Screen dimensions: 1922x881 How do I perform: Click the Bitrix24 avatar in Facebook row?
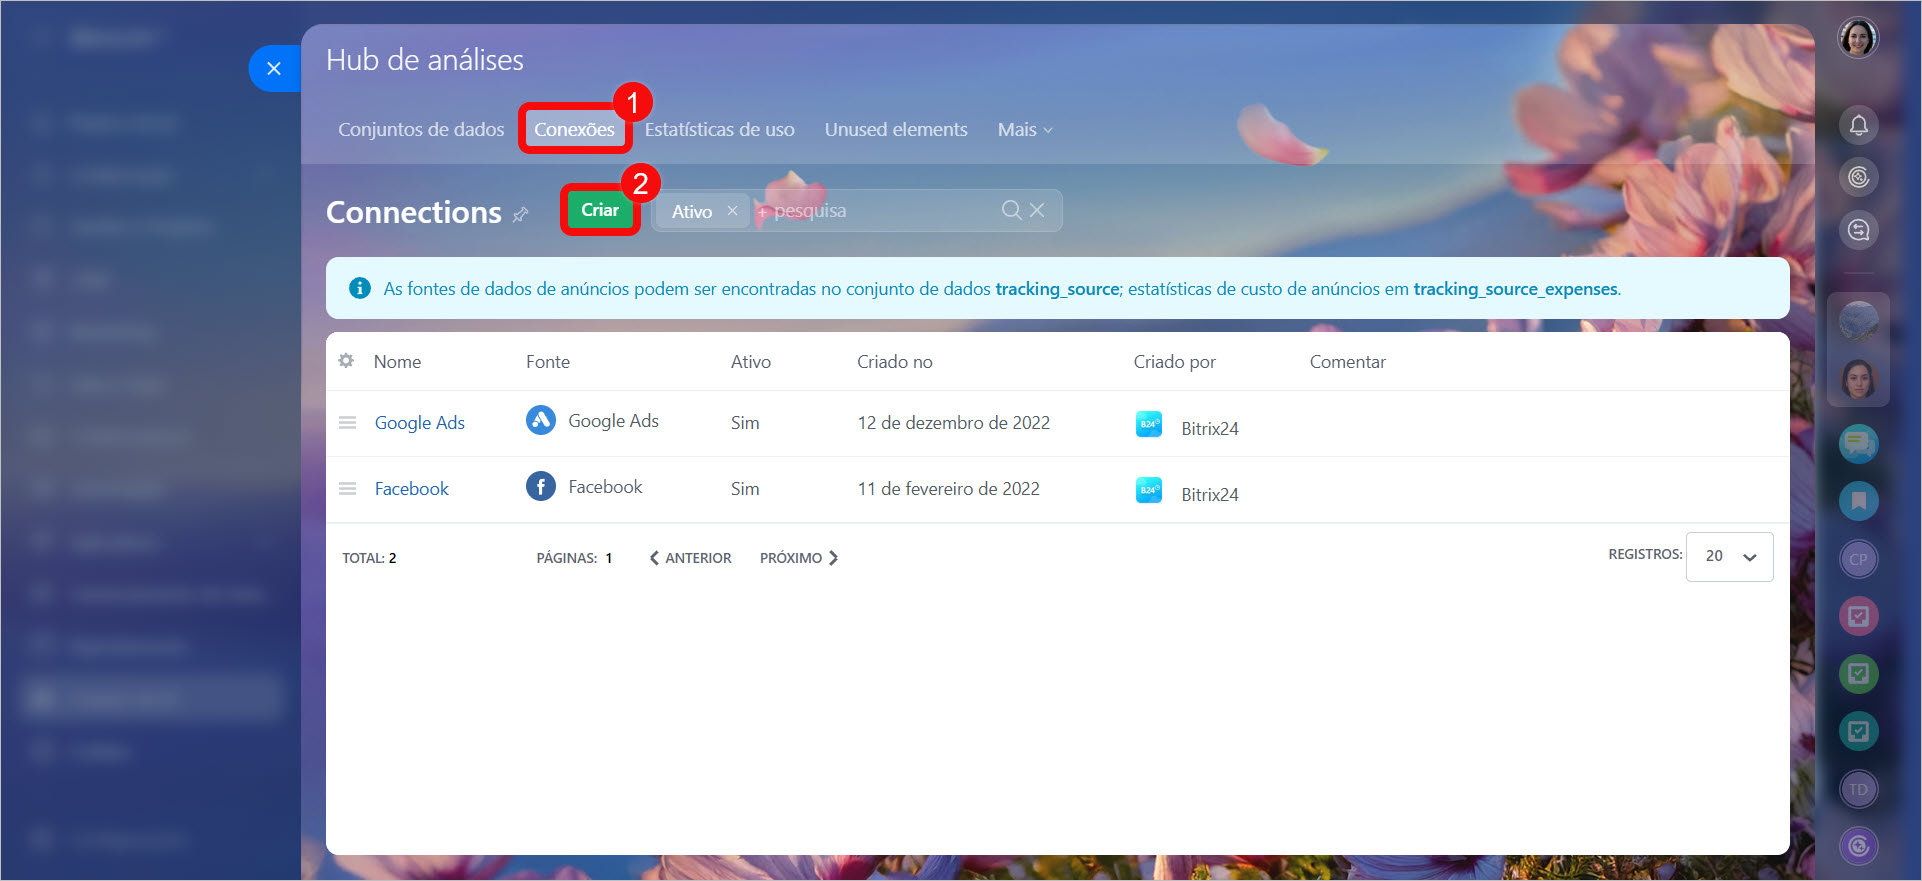click(1149, 490)
